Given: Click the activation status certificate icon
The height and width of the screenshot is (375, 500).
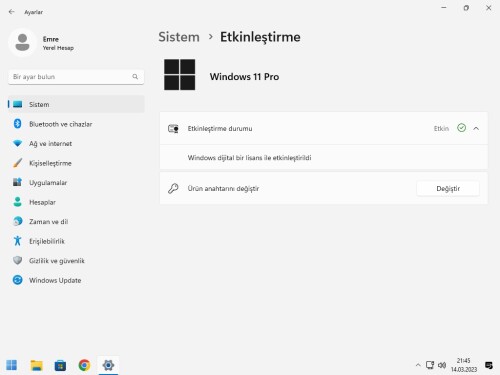Looking at the screenshot, I should pyautogui.click(x=173, y=128).
